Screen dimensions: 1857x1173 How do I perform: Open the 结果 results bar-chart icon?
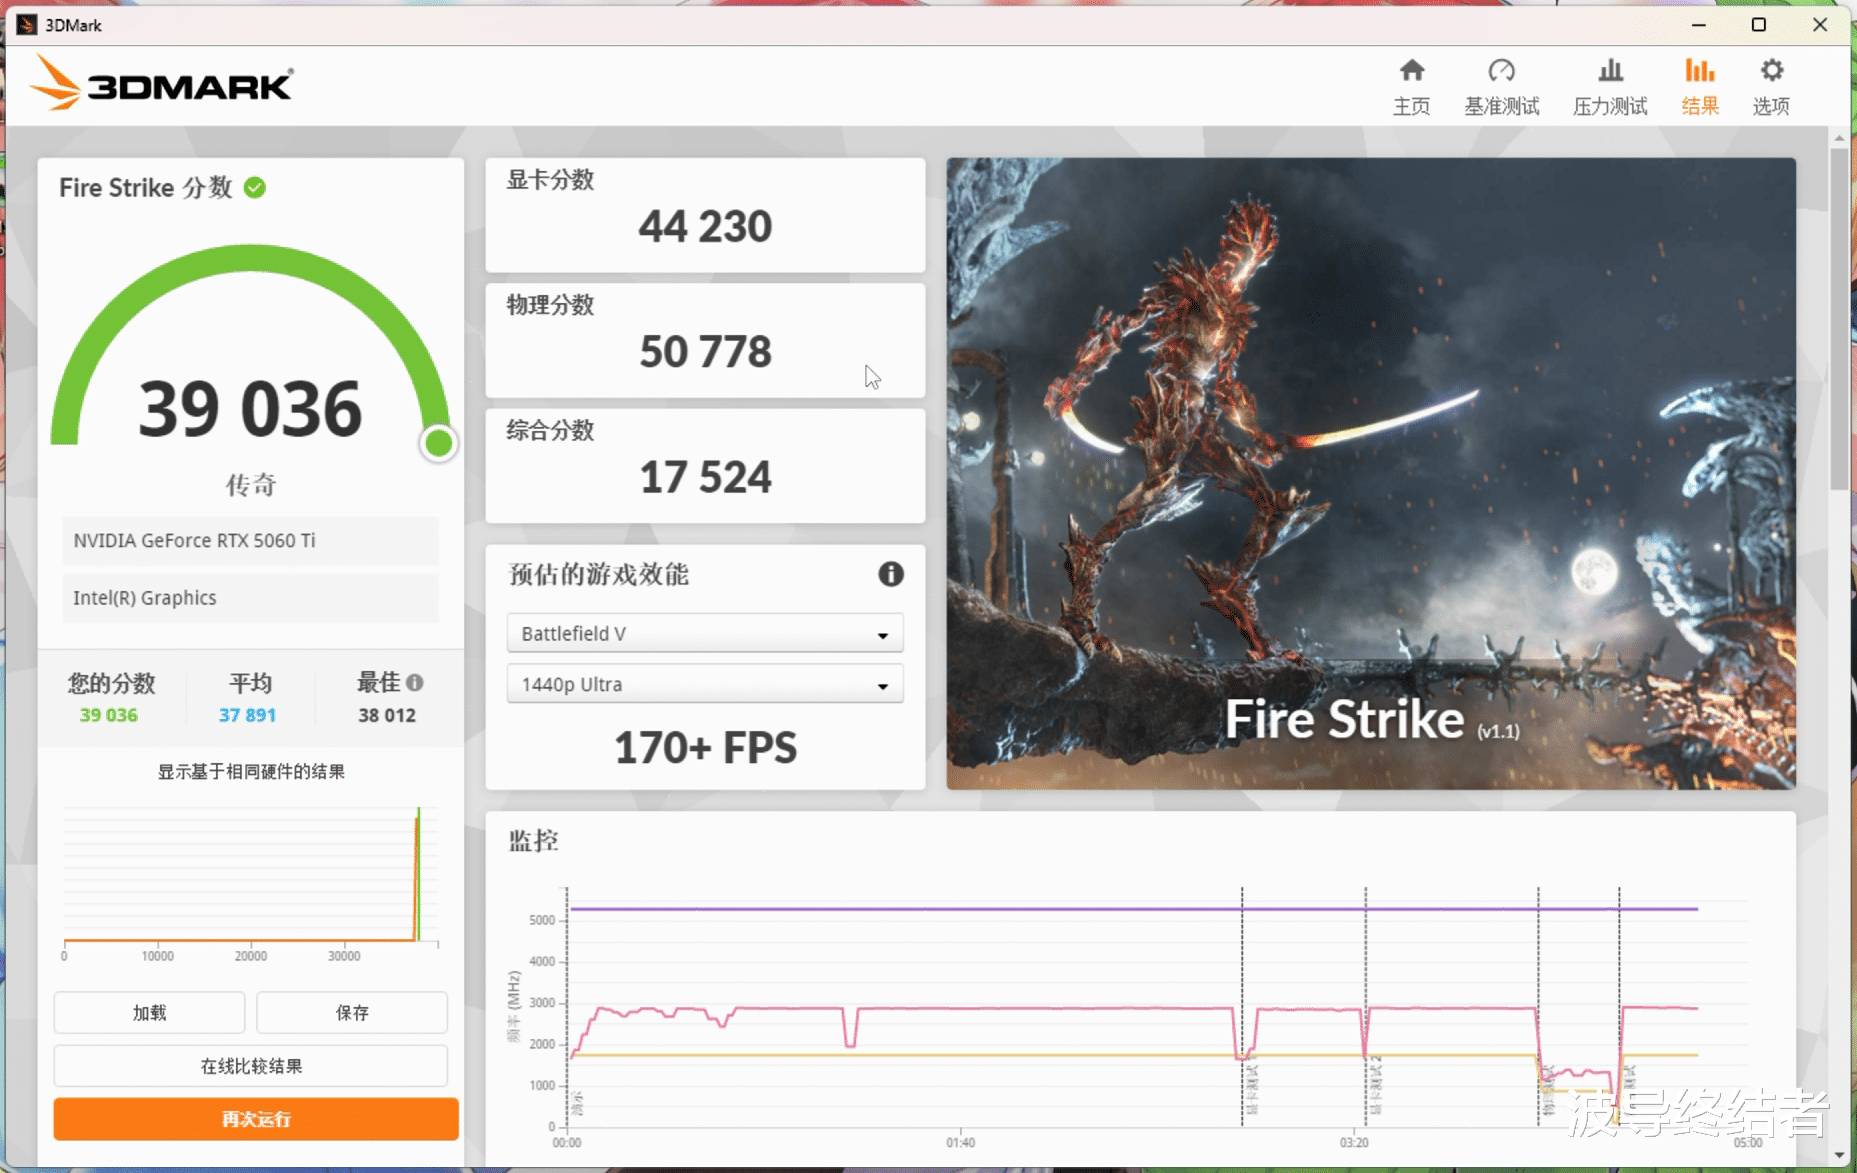click(1699, 70)
